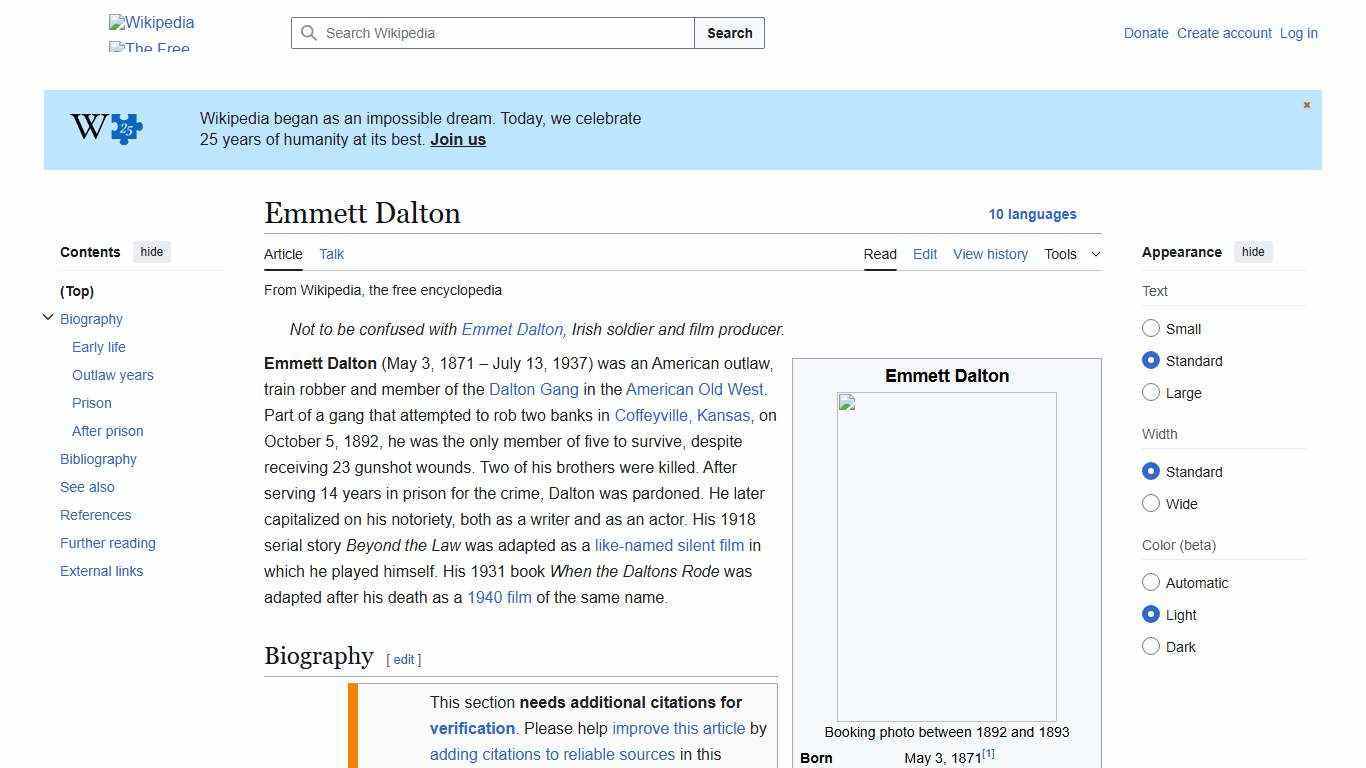This screenshot has width=1366, height=768.
Task: Click the Wikipedia 25th anniversary puzzle logo
Action: pyautogui.click(x=105, y=128)
